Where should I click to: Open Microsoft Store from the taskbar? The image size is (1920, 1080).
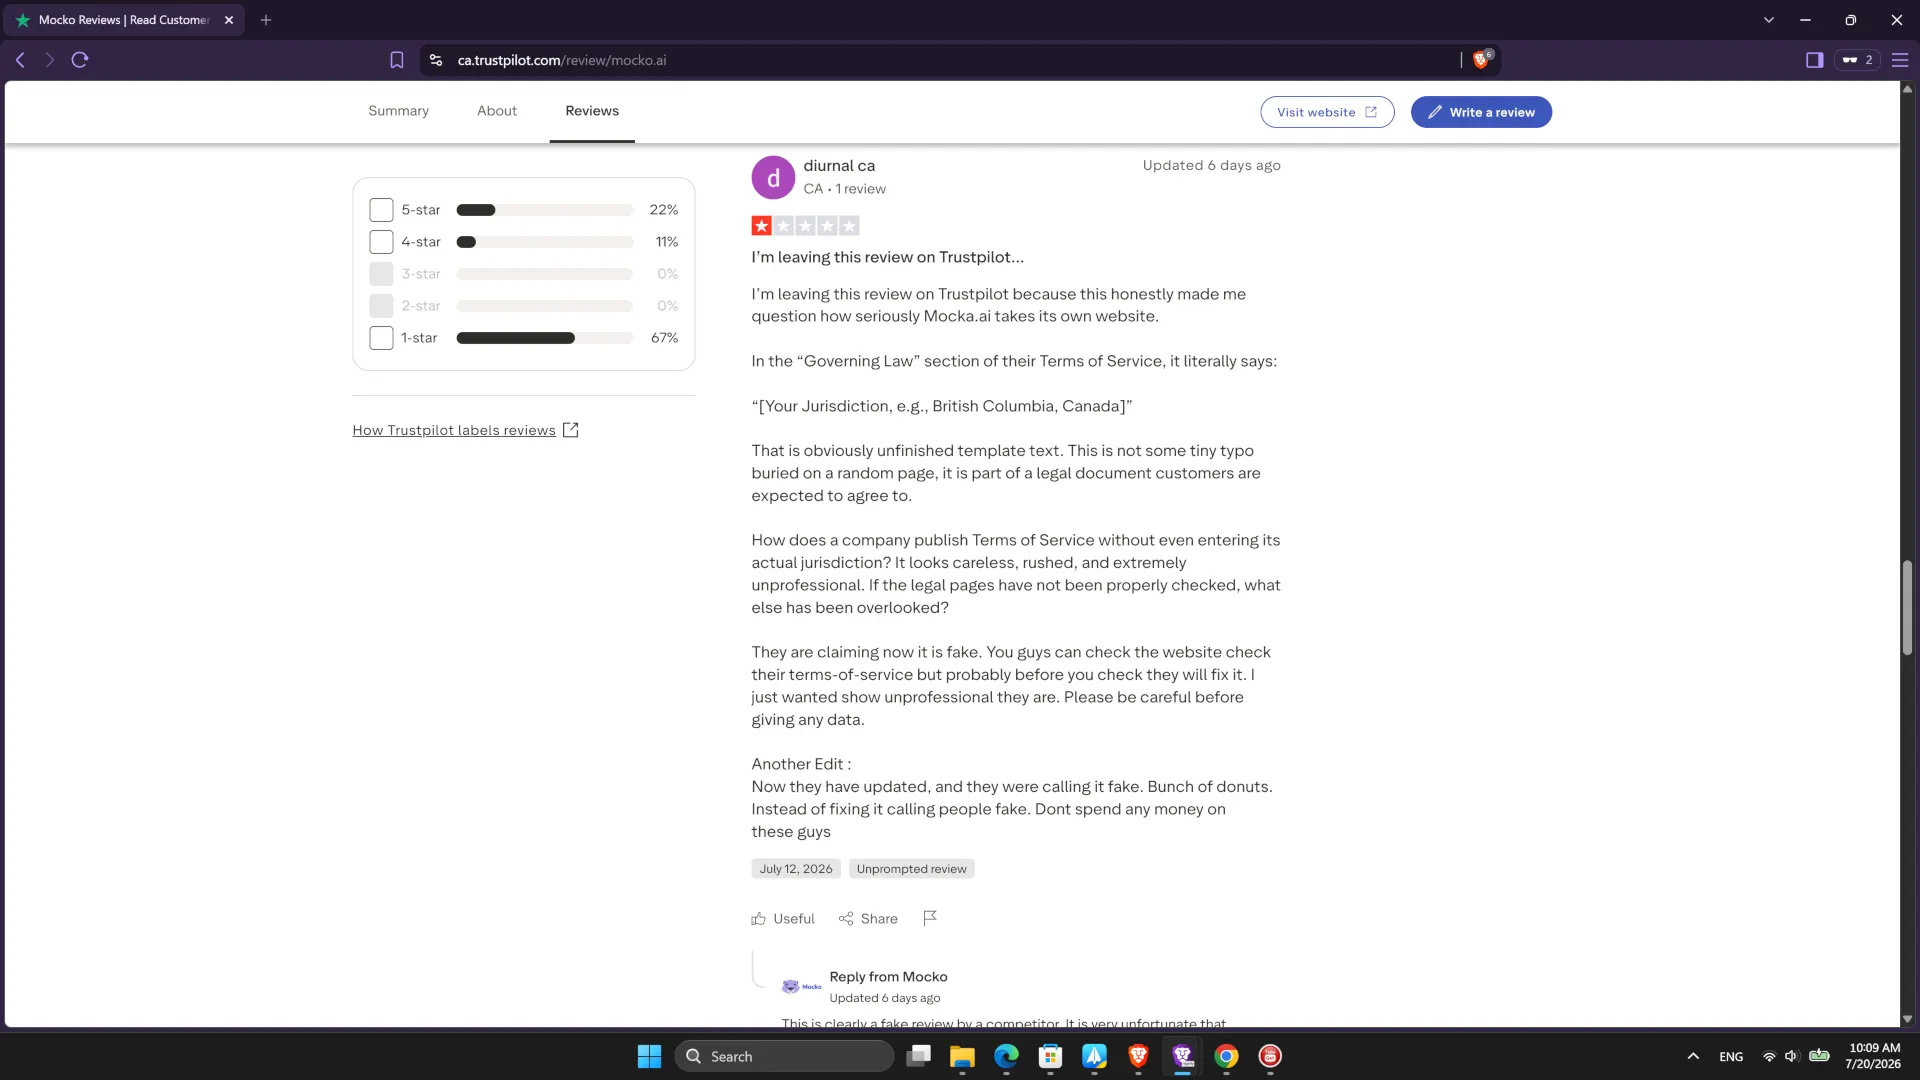(1050, 1056)
